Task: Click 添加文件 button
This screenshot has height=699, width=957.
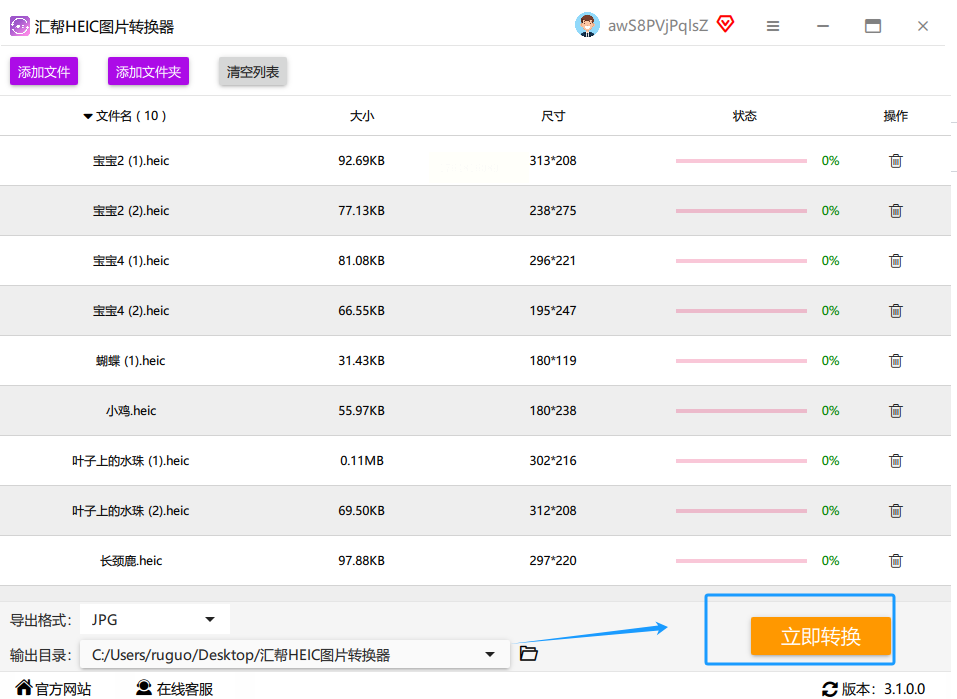Action: [44, 71]
